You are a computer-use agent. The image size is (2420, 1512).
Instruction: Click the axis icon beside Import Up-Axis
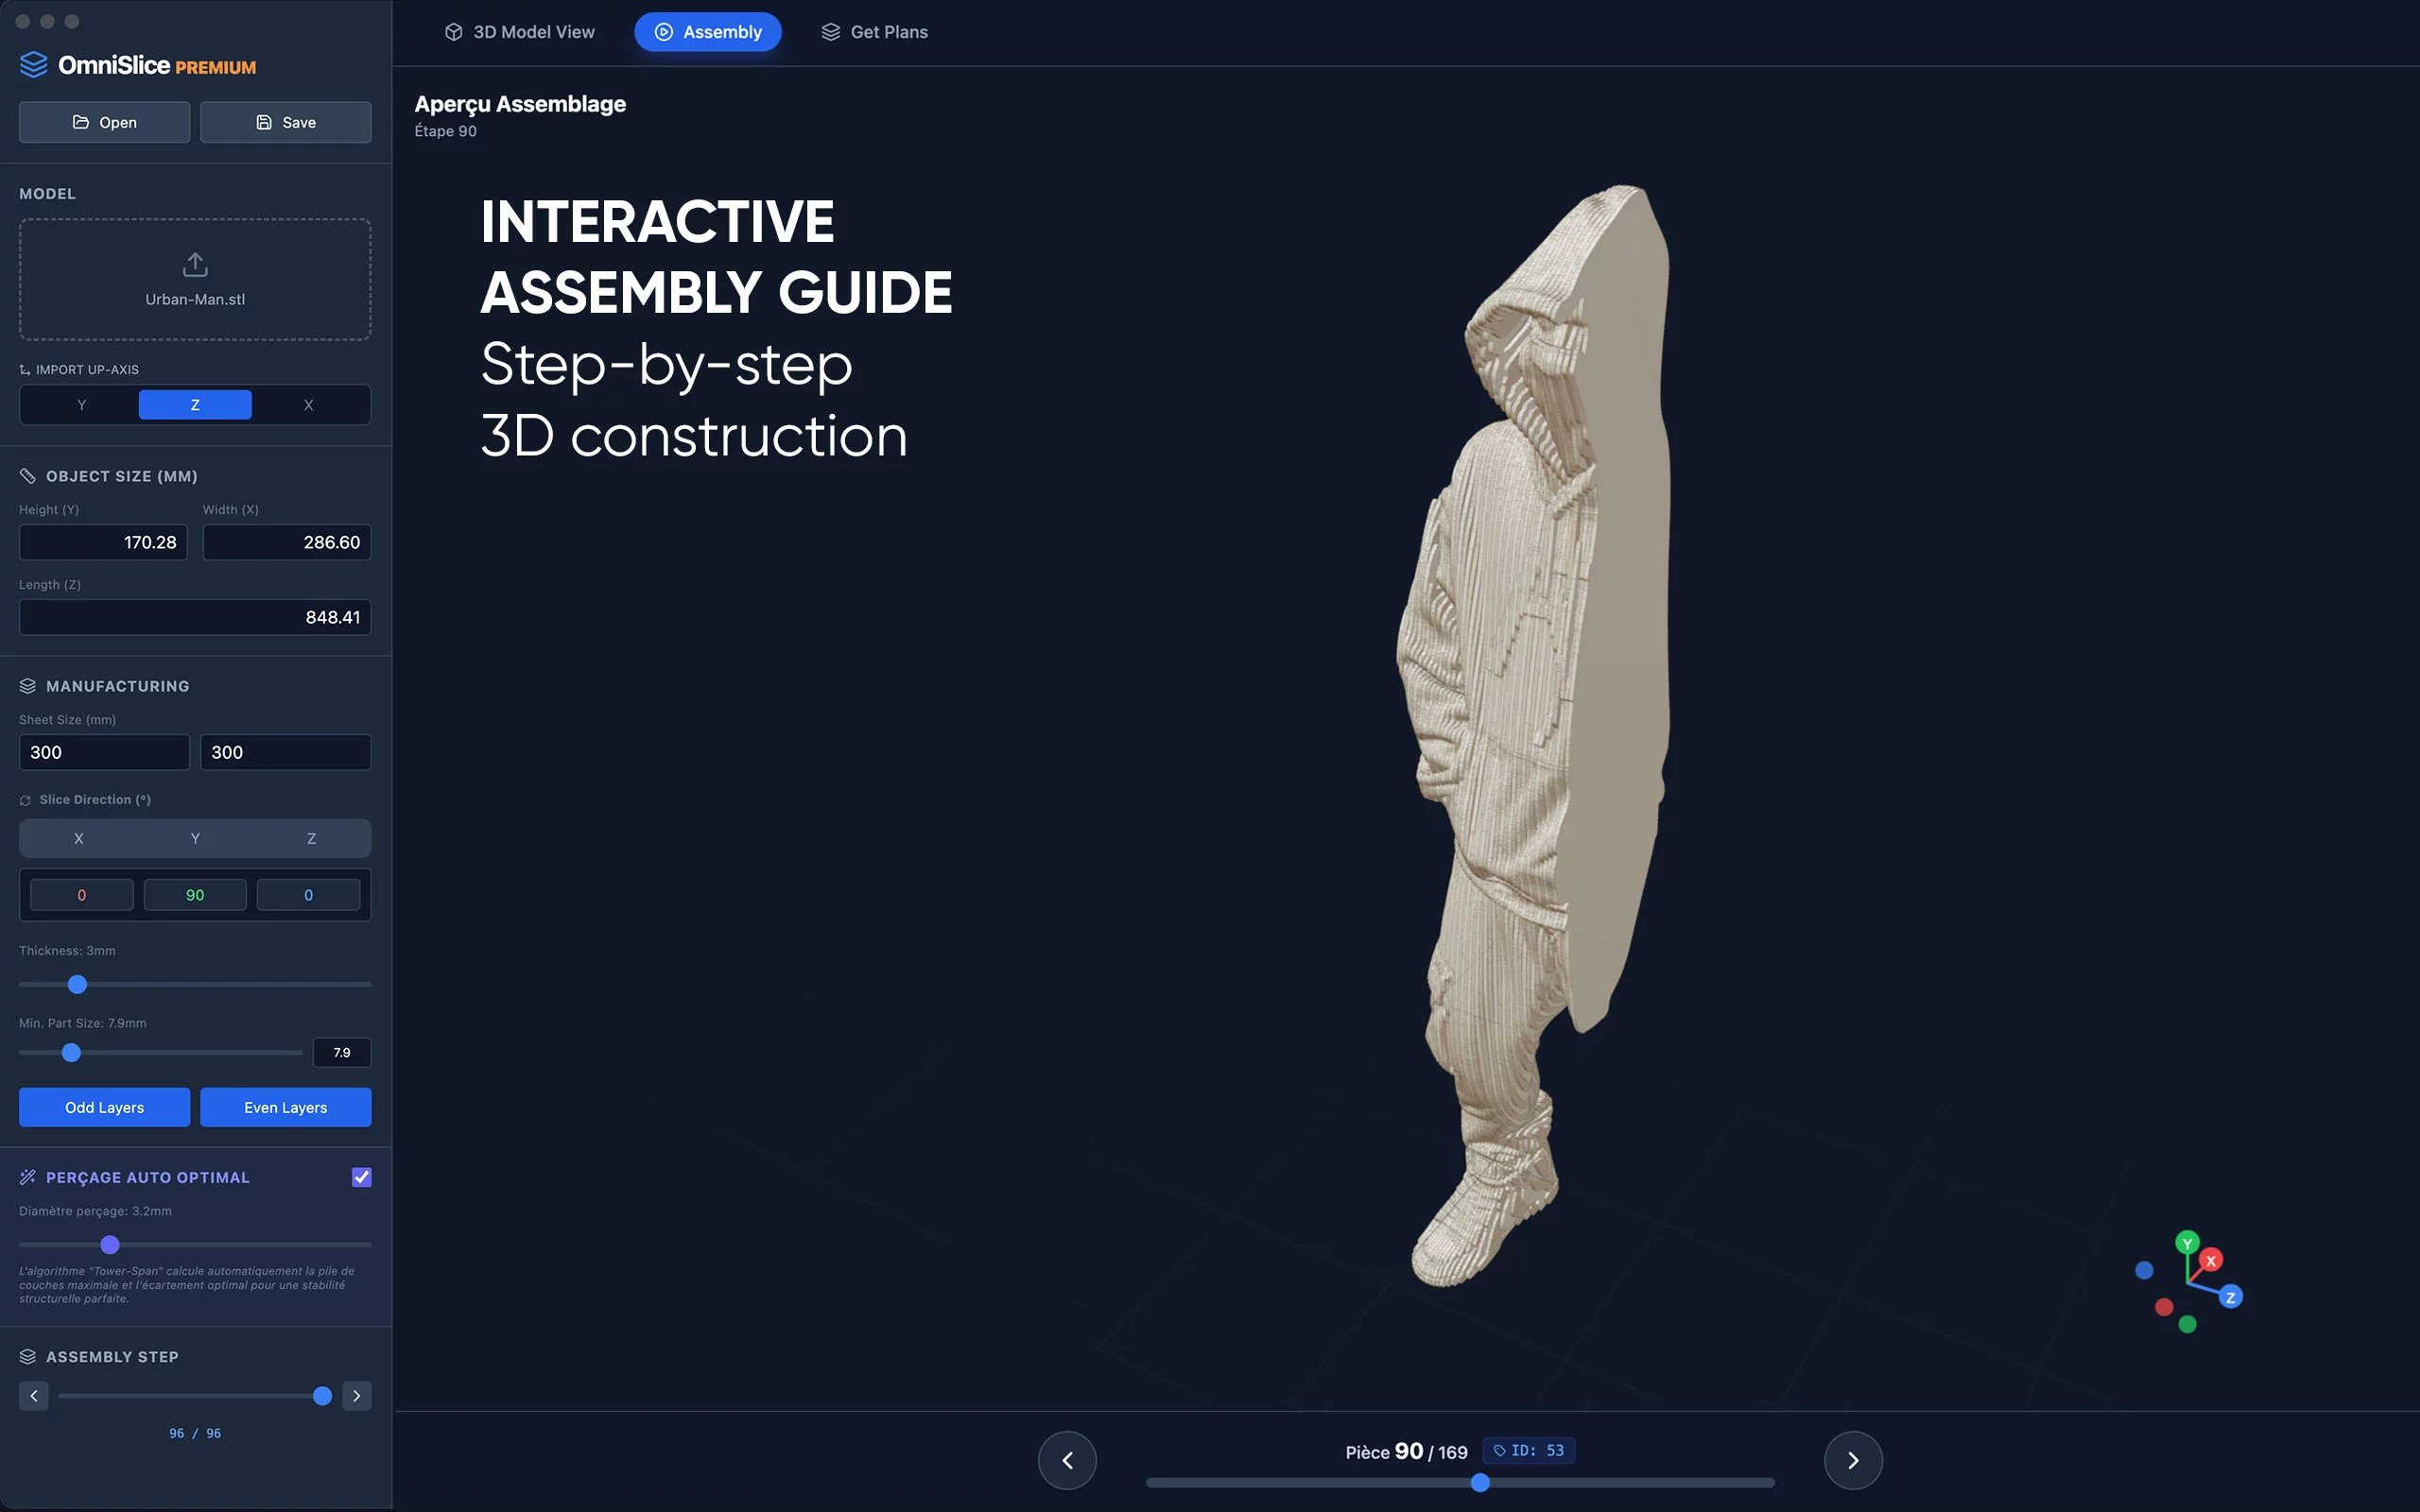(x=25, y=370)
